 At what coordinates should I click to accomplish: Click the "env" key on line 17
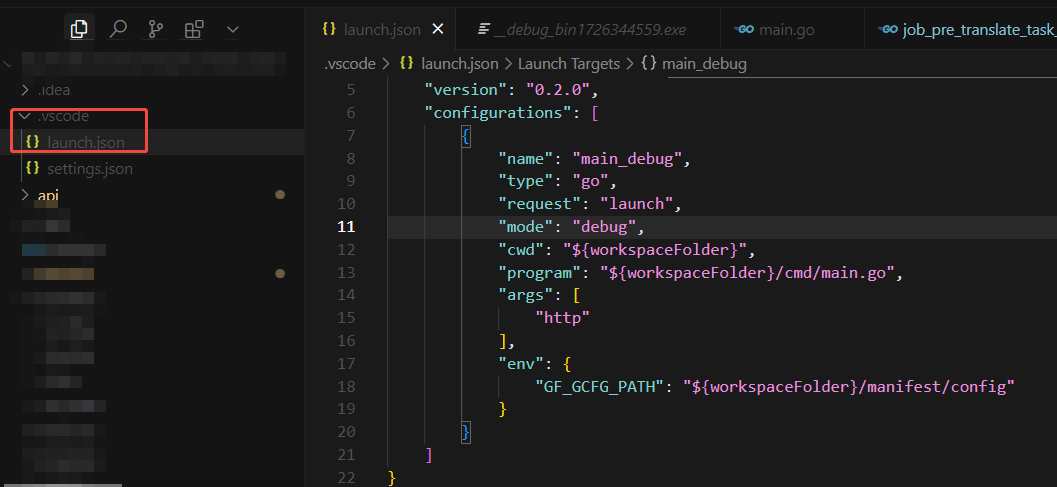tap(521, 364)
